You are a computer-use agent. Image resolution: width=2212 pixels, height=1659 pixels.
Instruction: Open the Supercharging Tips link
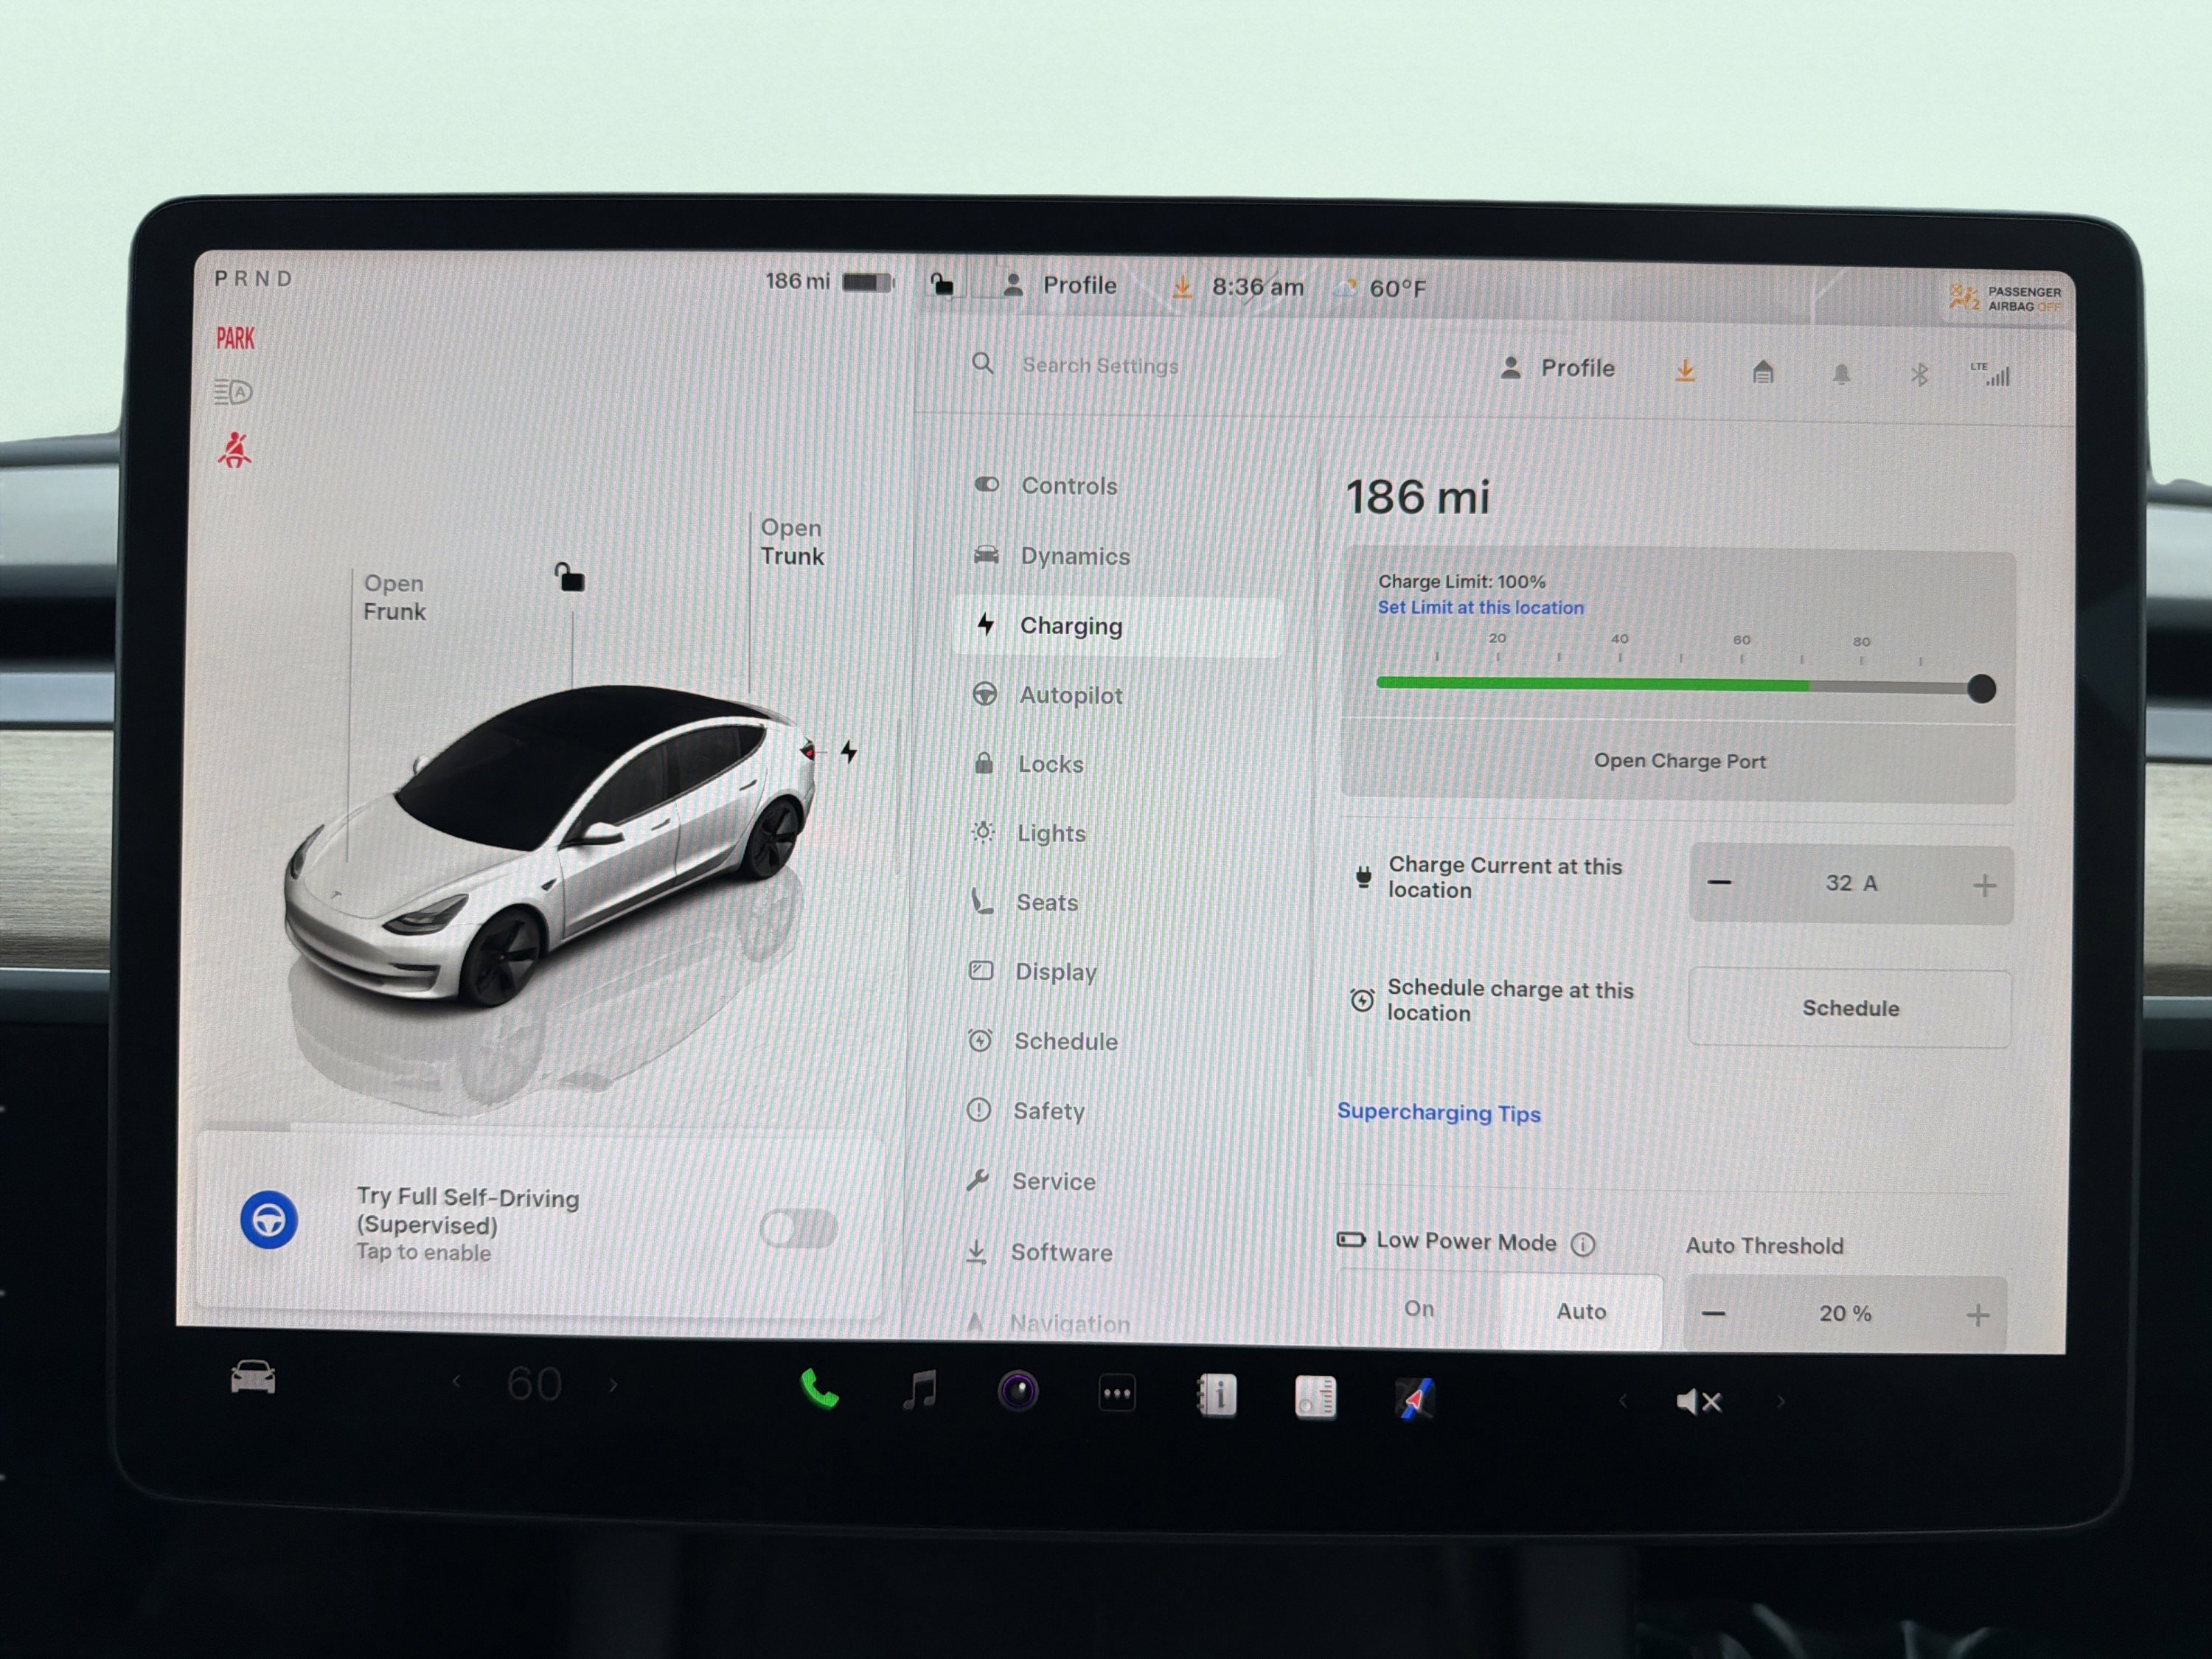tap(1439, 1113)
